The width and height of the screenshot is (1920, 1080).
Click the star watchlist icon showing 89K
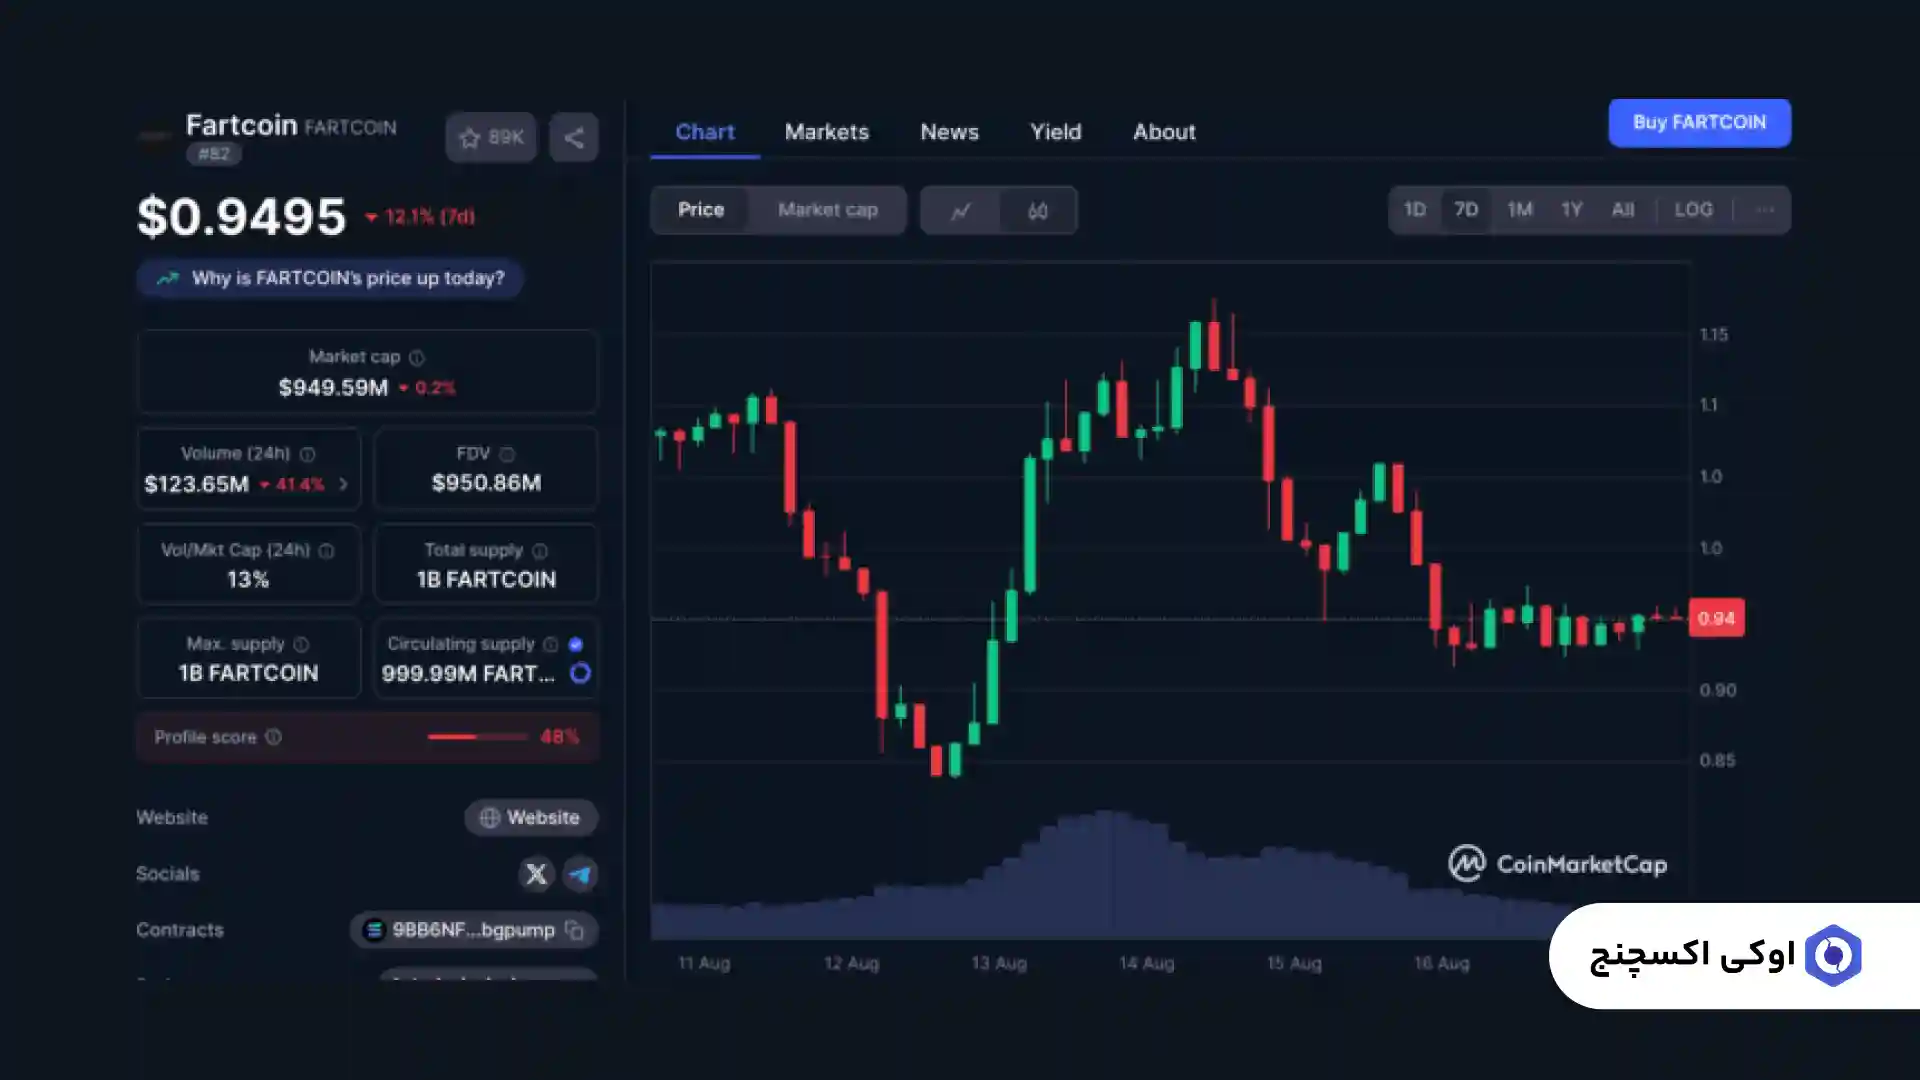click(490, 137)
